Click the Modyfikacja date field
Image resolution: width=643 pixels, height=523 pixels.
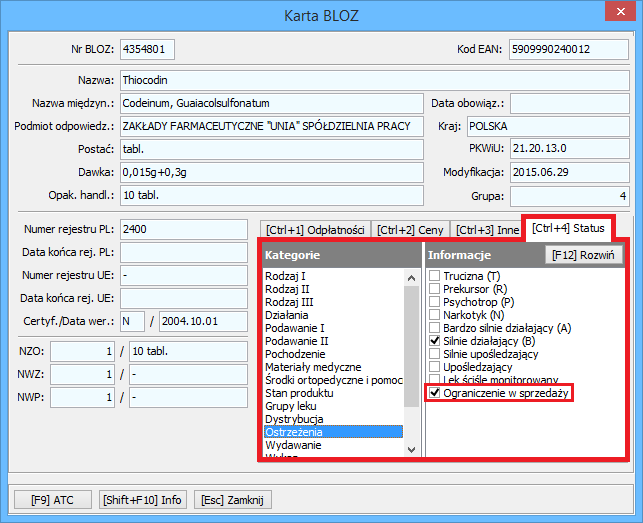point(570,172)
